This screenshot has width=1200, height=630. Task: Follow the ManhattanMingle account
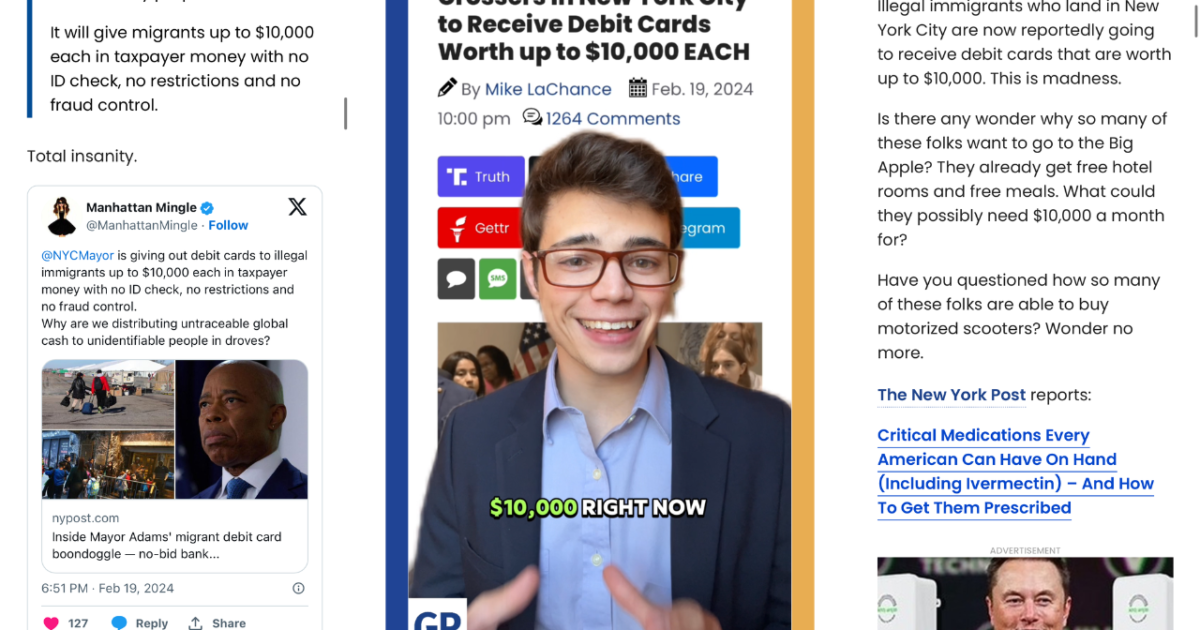[228, 225]
